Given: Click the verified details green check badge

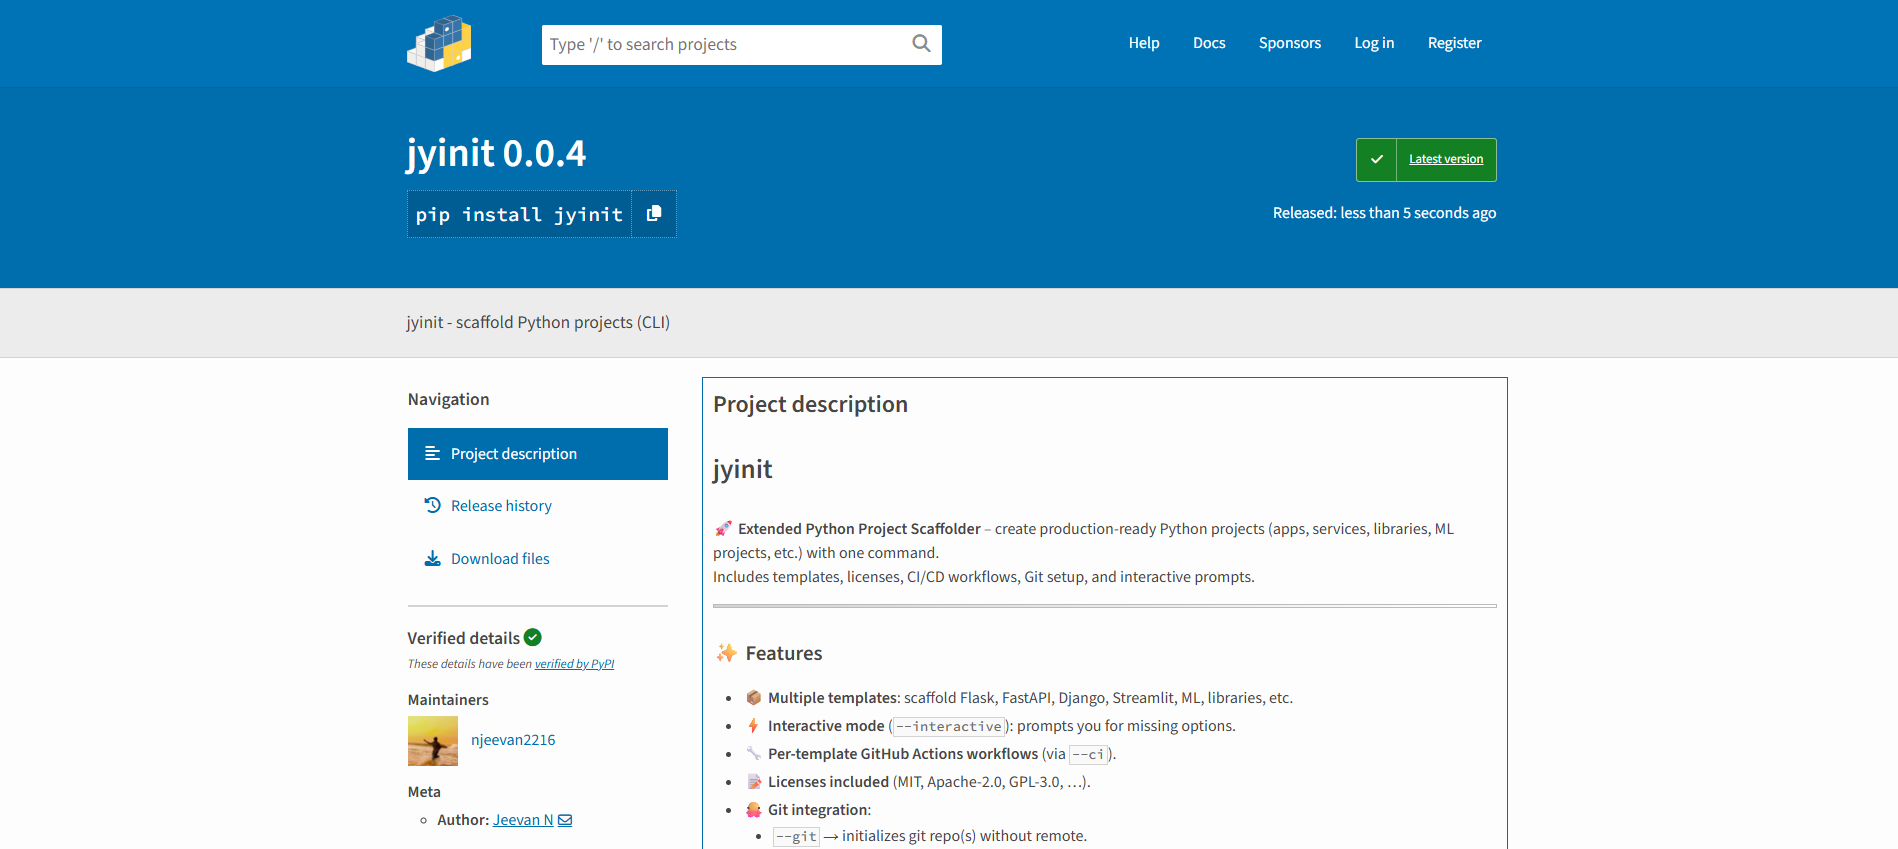Looking at the screenshot, I should click(x=533, y=637).
